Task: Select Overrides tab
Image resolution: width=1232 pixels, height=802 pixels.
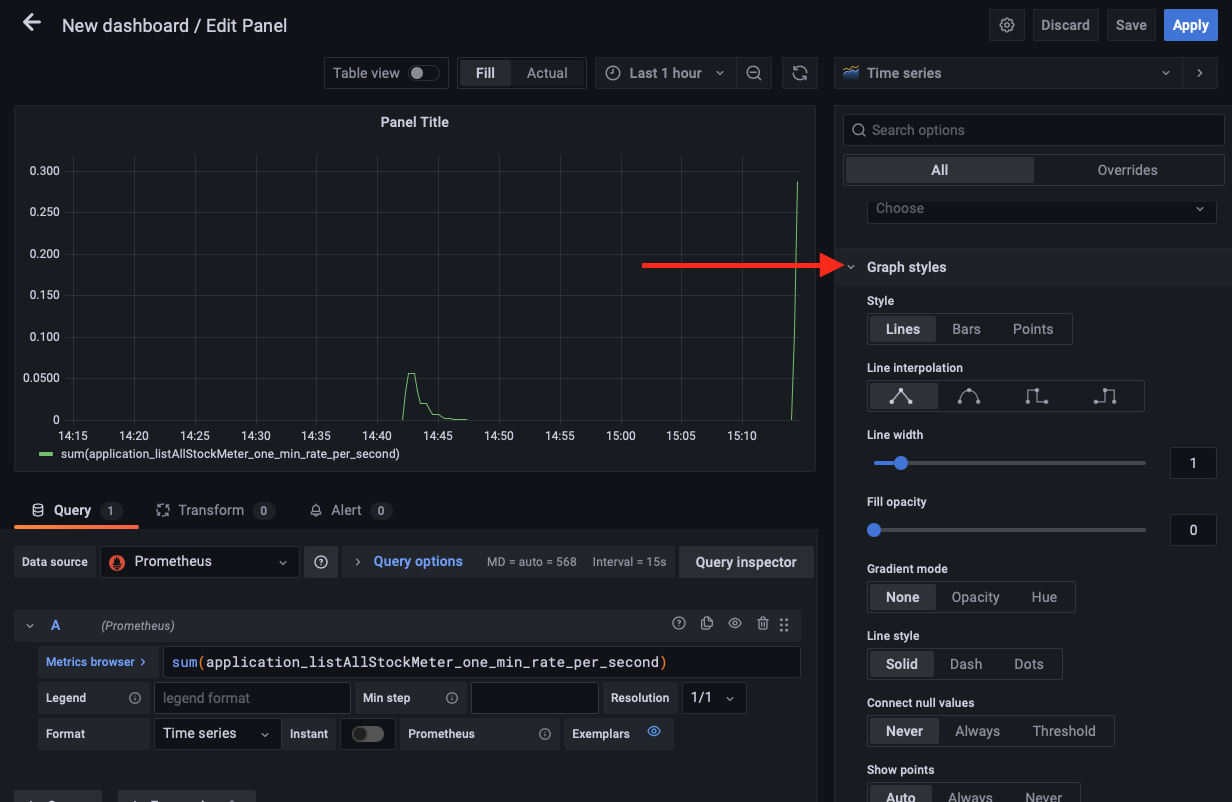Action: [x=1127, y=170]
